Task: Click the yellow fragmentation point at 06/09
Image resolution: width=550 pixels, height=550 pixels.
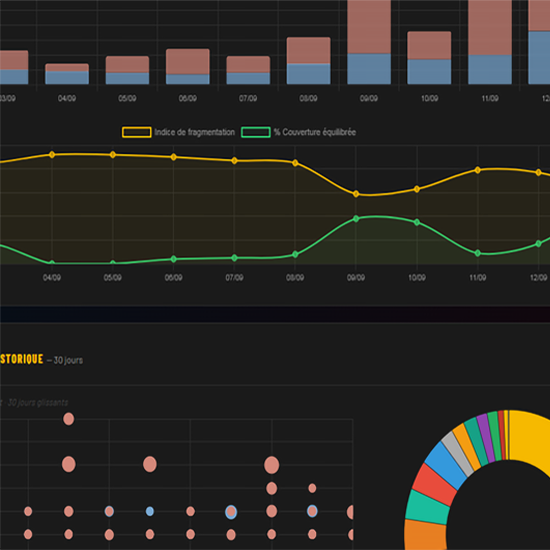Action: (x=174, y=157)
